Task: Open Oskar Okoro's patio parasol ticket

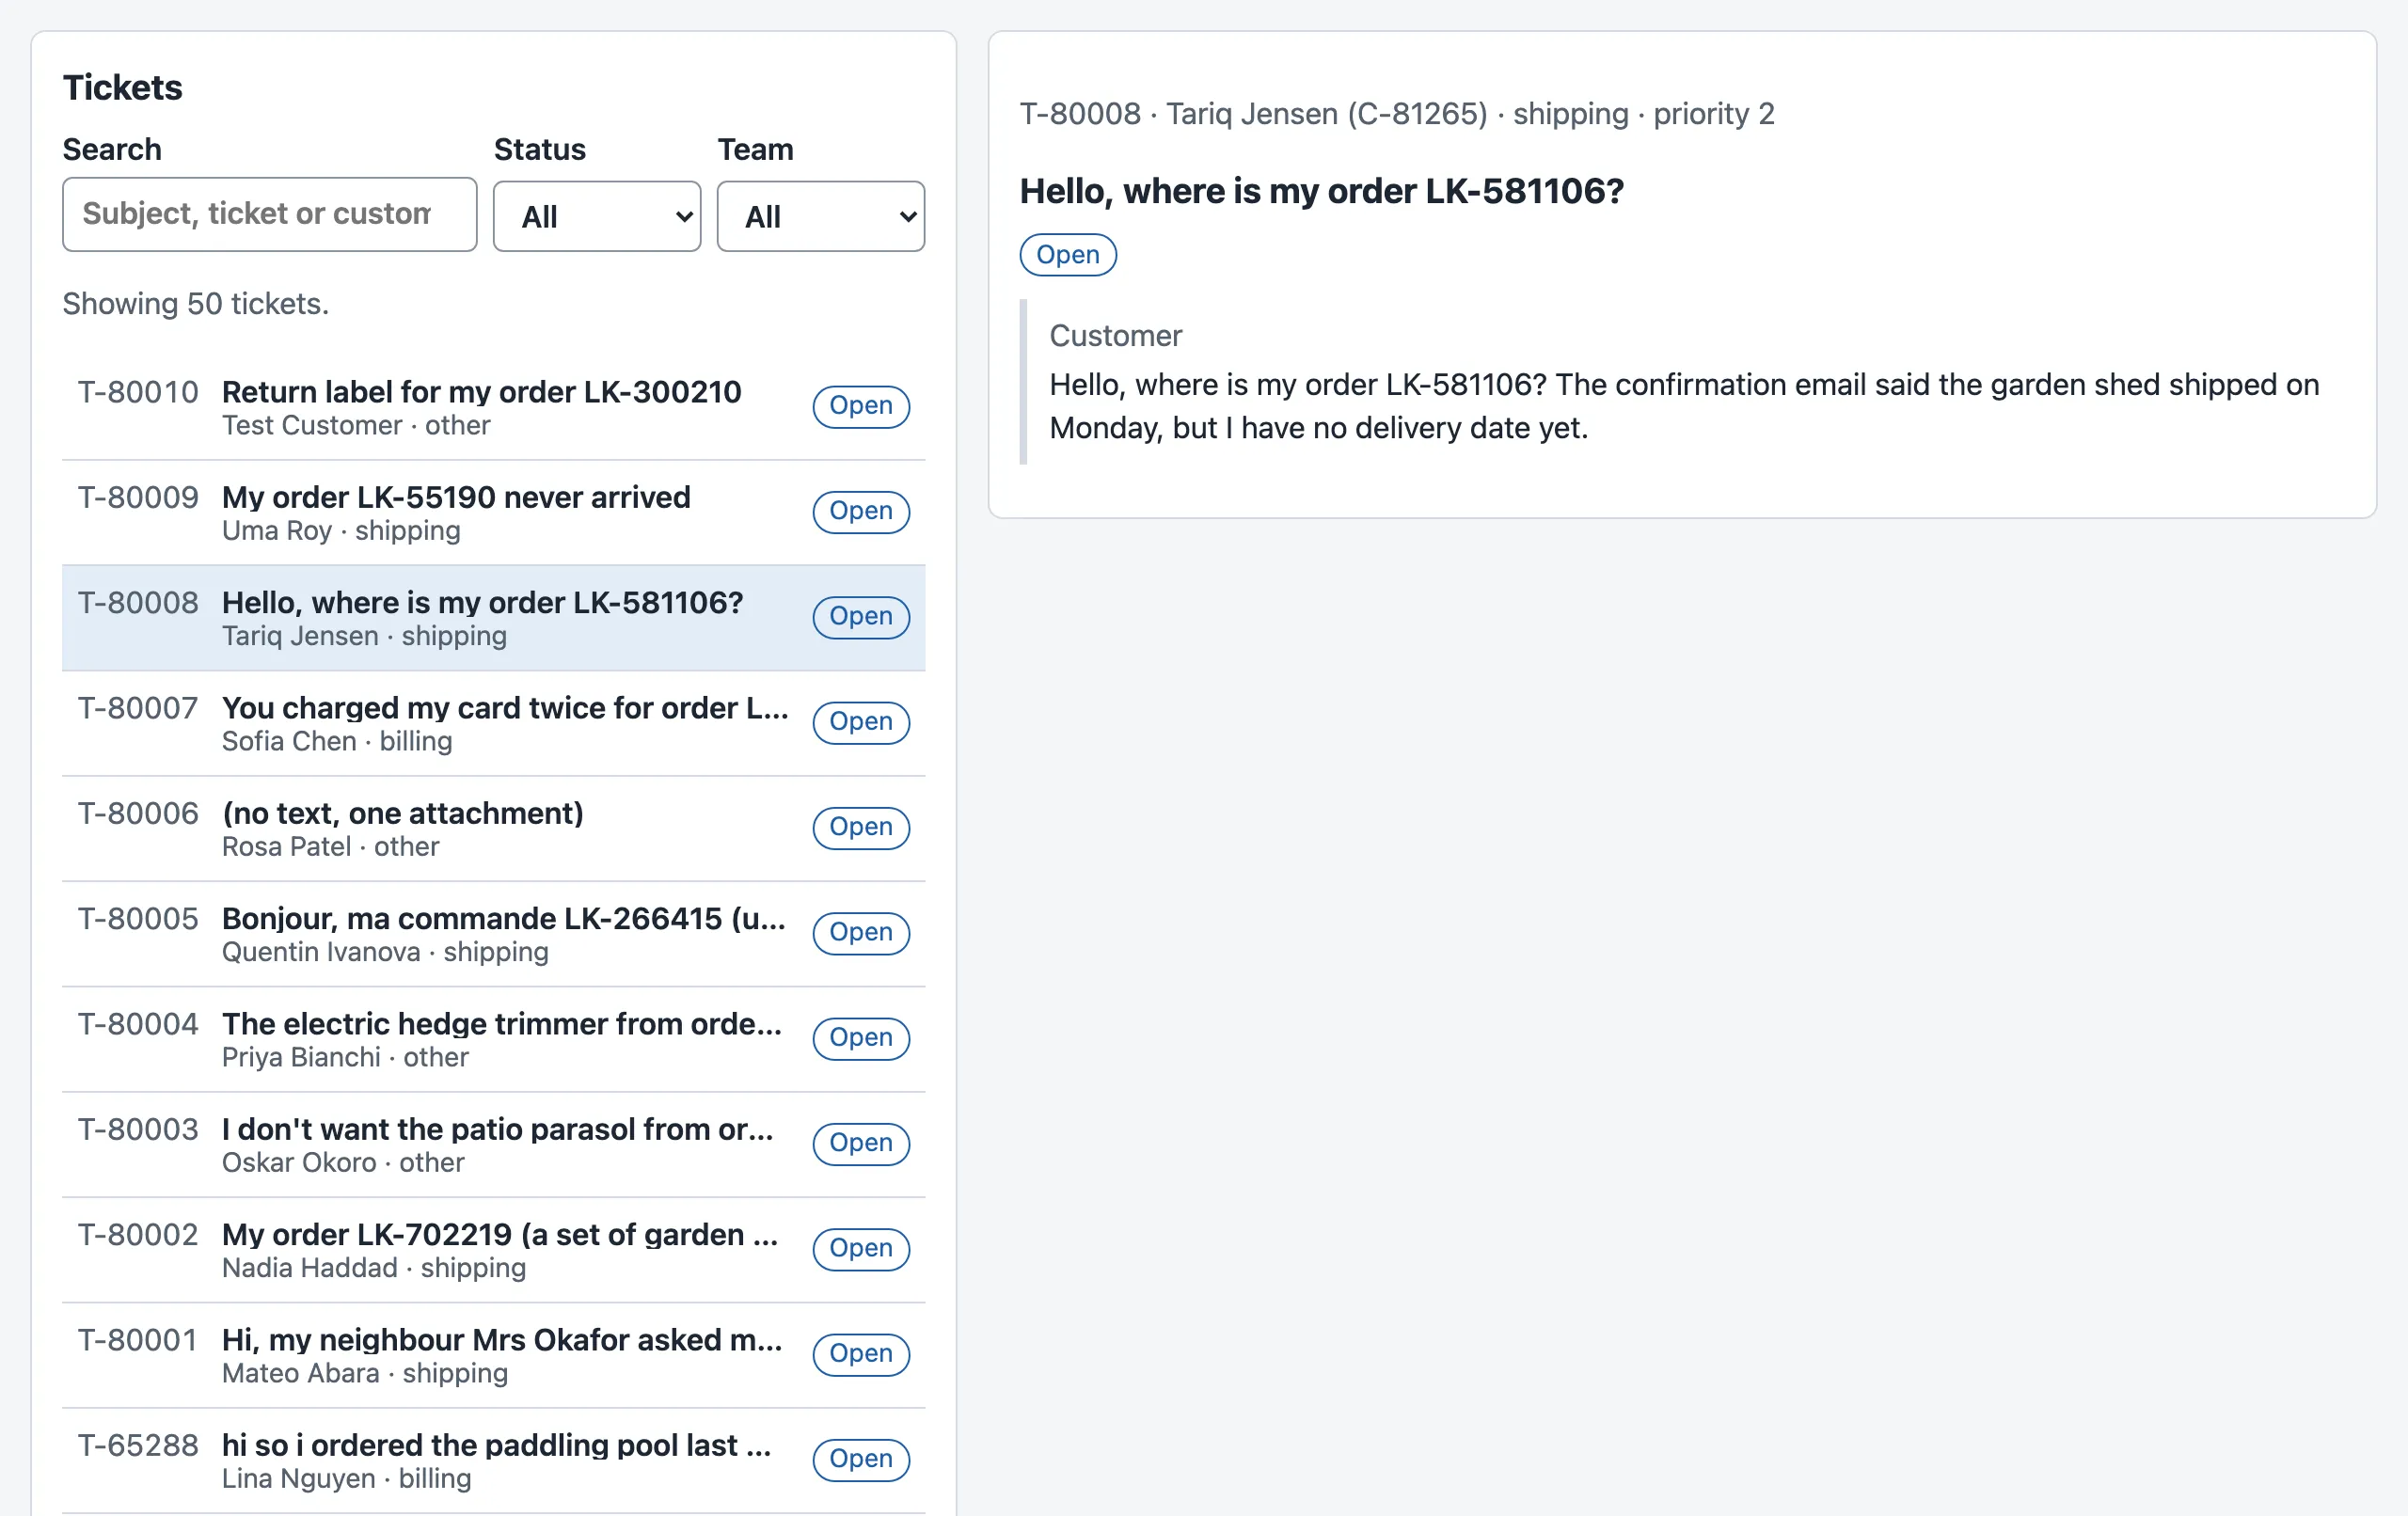Action: point(493,1145)
